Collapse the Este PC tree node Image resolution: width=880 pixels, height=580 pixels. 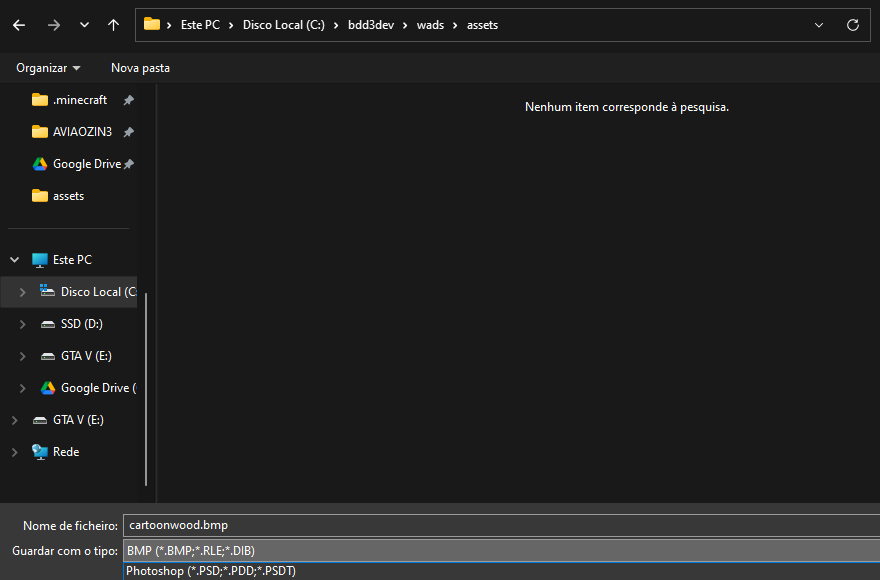[15, 260]
